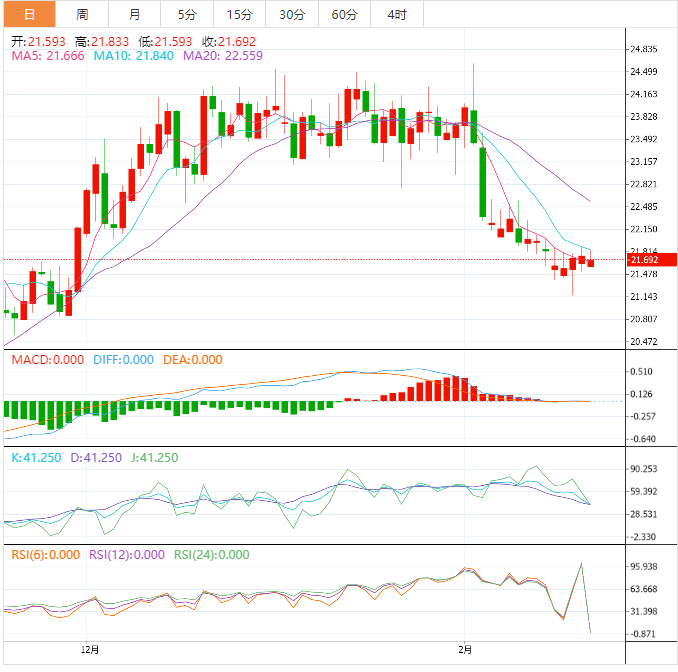Viewport: 678px width, 672px height.
Task: Open the 月 monthly timeframe tab
Action: click(x=135, y=14)
